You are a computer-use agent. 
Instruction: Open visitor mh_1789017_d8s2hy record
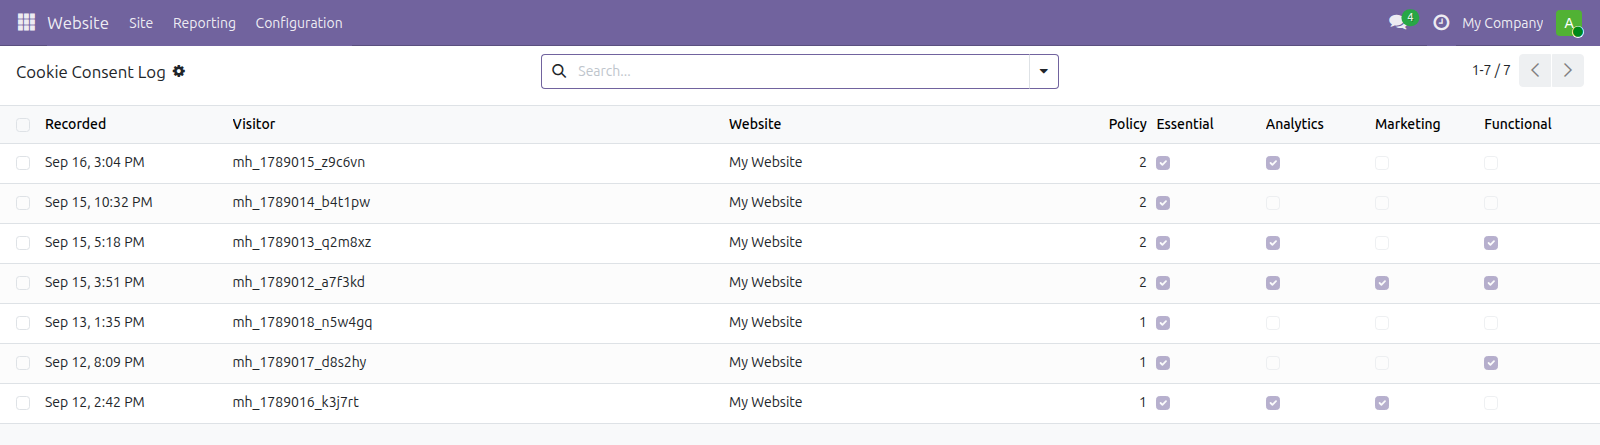click(300, 362)
